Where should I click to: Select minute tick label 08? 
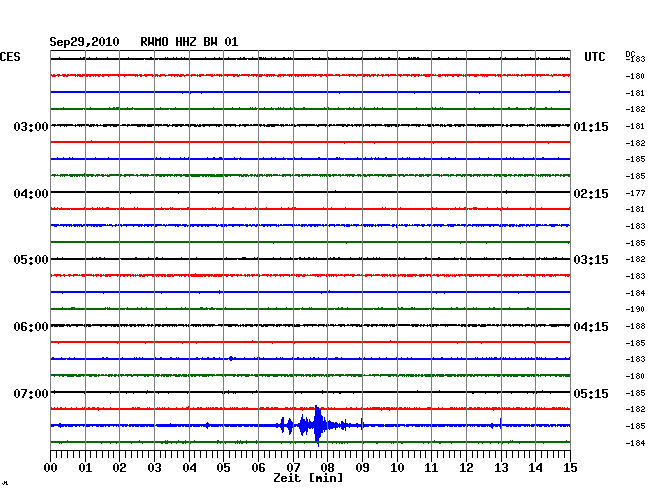point(327,468)
